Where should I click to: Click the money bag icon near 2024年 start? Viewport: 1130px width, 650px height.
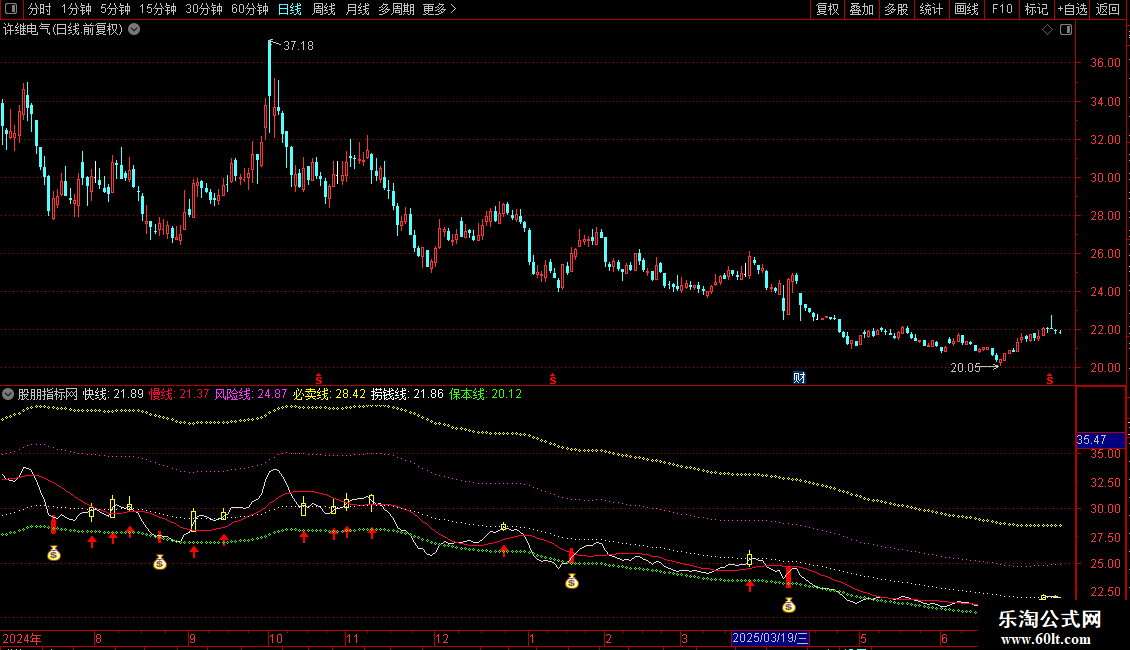coord(54,553)
